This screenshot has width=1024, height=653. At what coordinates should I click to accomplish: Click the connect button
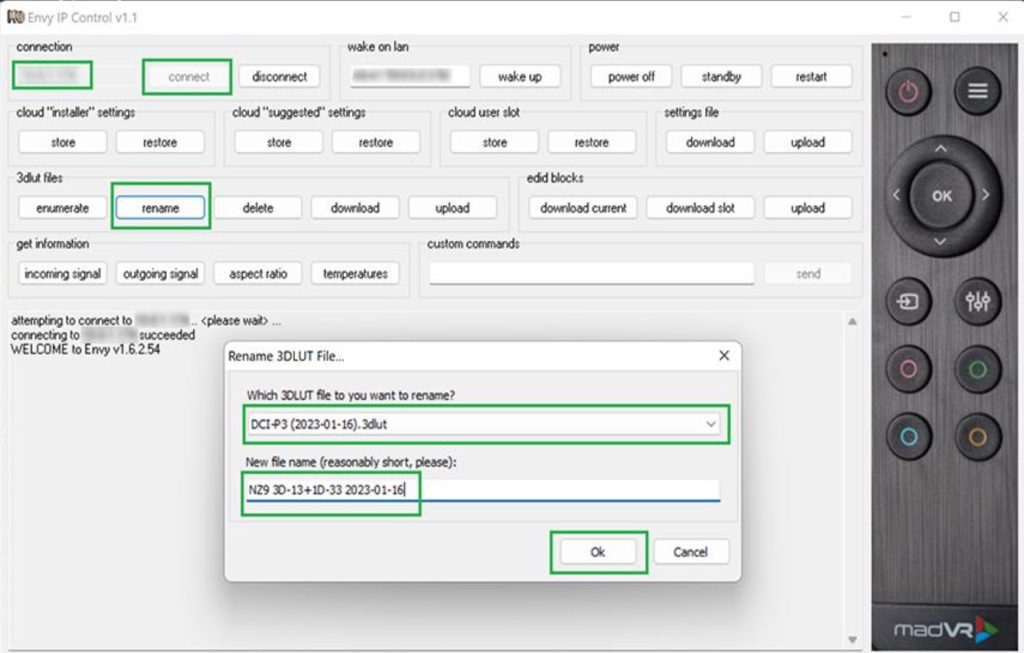point(189,76)
